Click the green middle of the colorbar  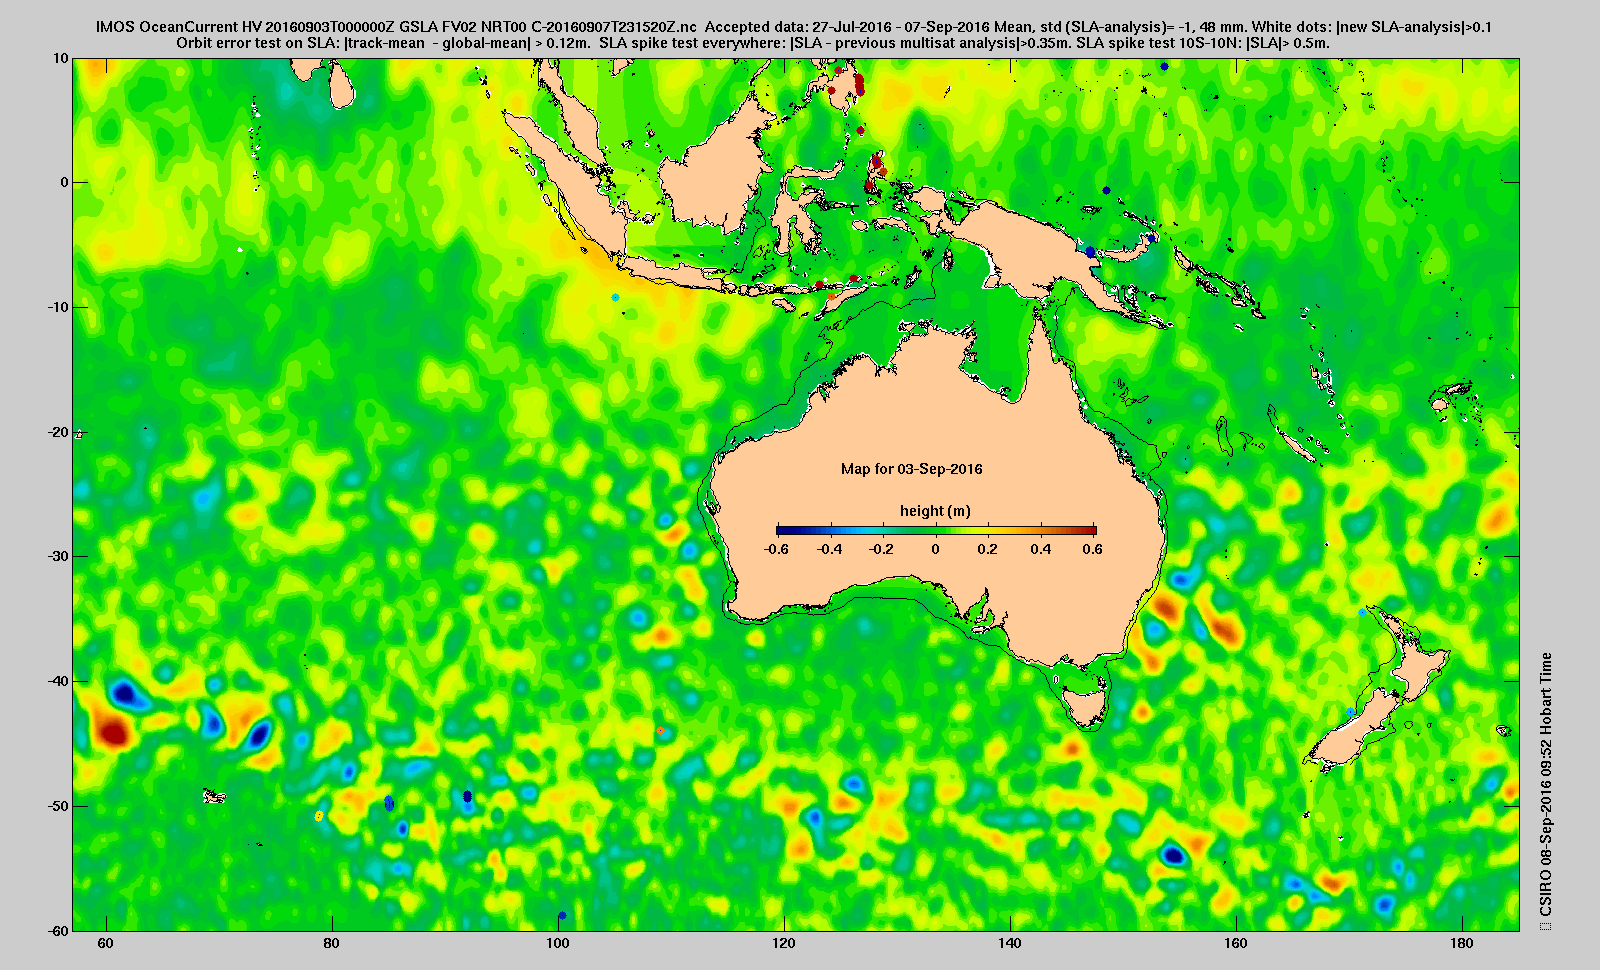[x=936, y=530]
